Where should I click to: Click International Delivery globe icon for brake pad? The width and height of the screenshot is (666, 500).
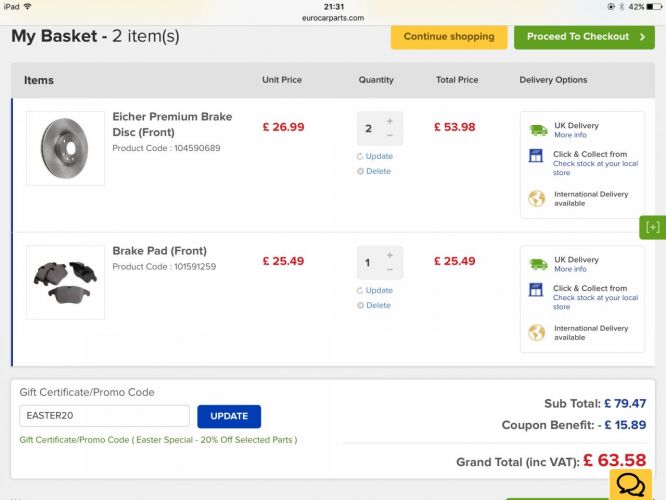pos(536,333)
